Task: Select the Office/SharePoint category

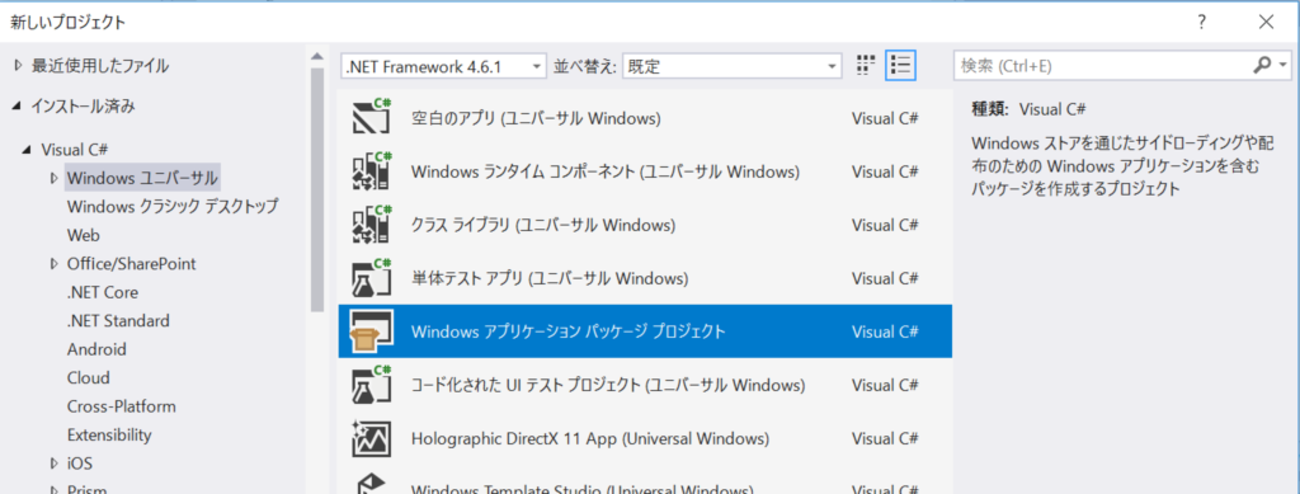Action: point(131,264)
